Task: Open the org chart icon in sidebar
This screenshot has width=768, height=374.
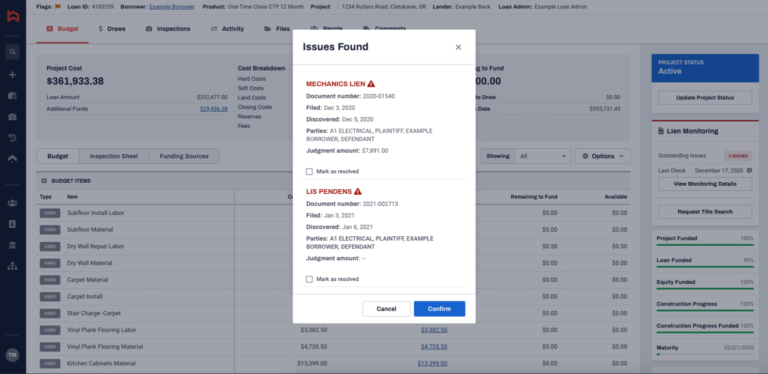Action: click(x=13, y=266)
